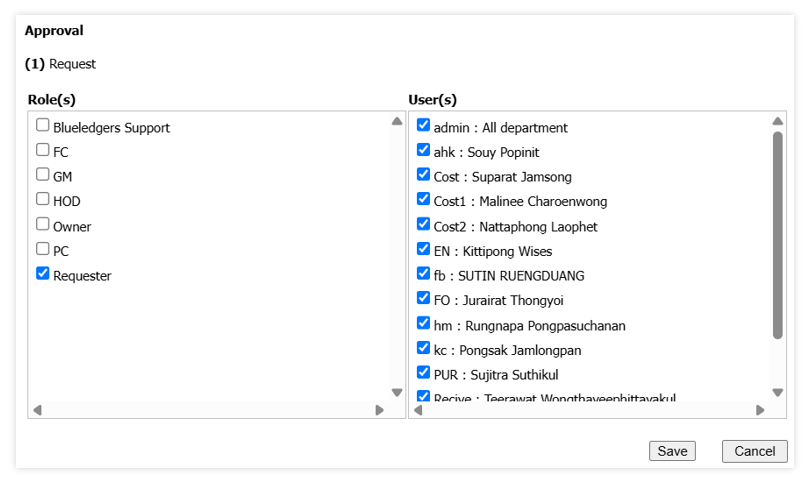The image size is (808, 477).
Task: Click the Users list vertical scrollbar thumb
Action: tap(778, 235)
